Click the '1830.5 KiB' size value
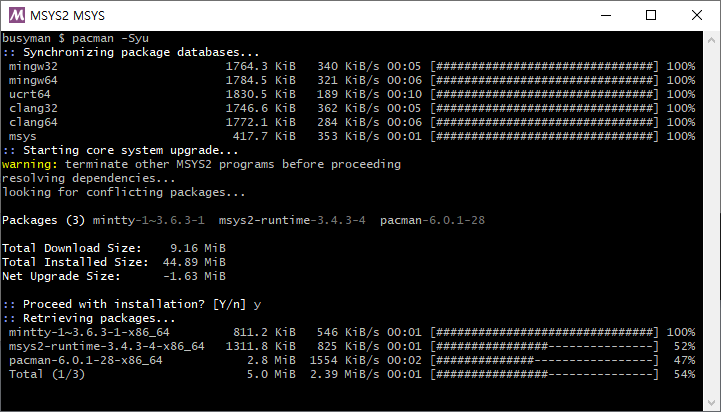Image resolution: width=721 pixels, height=412 pixels. pyautogui.click(x=260, y=94)
